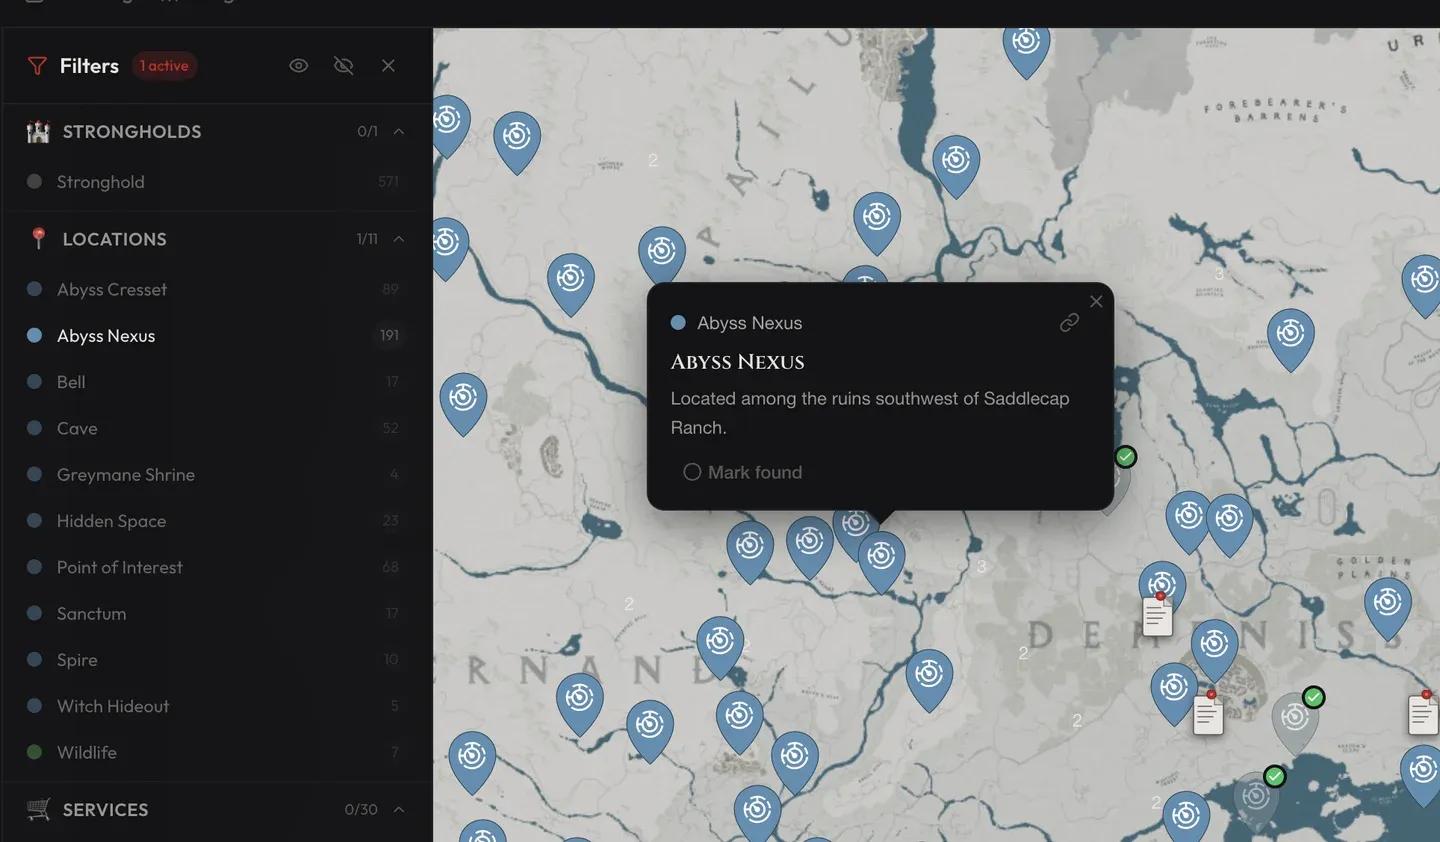
Task: Click the dimmed Stronghold list entry
Action: point(100,181)
